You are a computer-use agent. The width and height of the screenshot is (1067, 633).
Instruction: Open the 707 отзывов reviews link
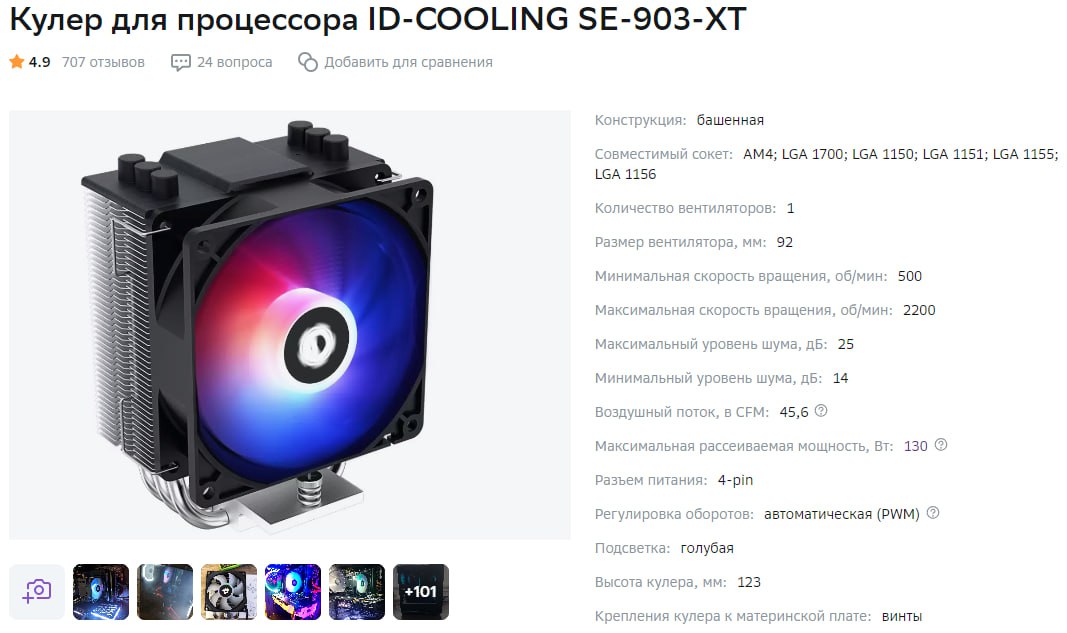click(103, 62)
